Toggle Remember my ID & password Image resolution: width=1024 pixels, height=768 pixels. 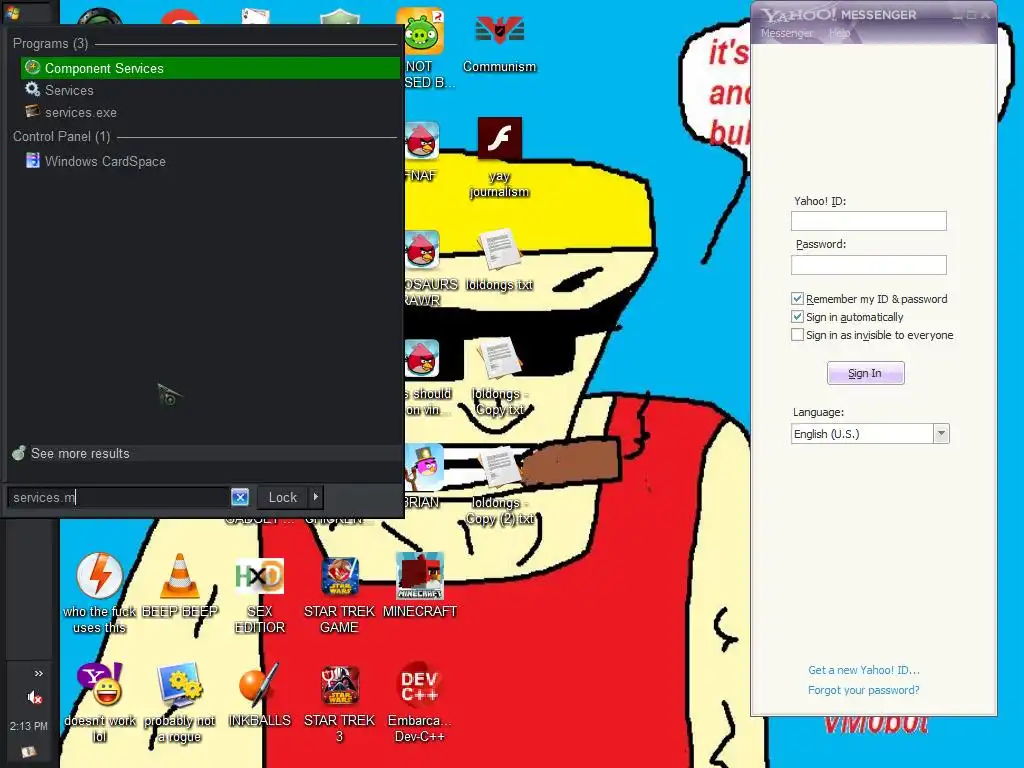797,298
